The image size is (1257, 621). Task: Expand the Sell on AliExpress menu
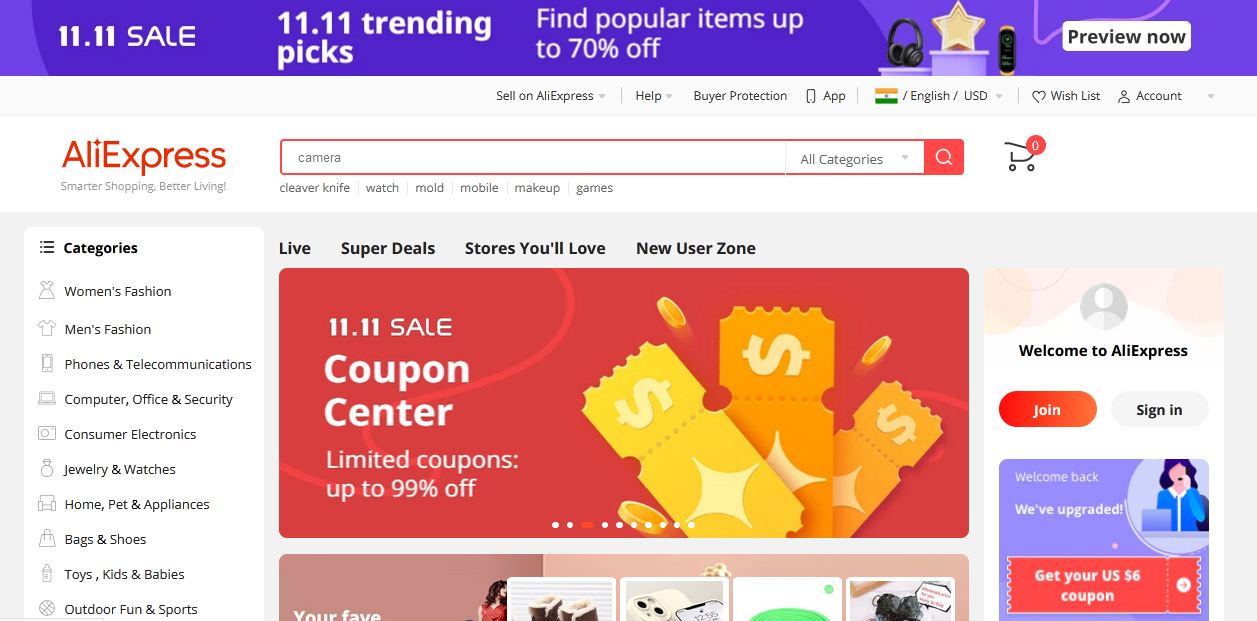(551, 96)
